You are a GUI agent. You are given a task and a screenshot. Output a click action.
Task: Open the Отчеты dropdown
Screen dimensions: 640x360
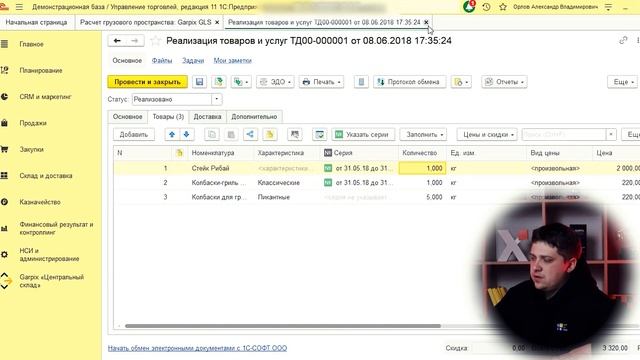[504, 82]
